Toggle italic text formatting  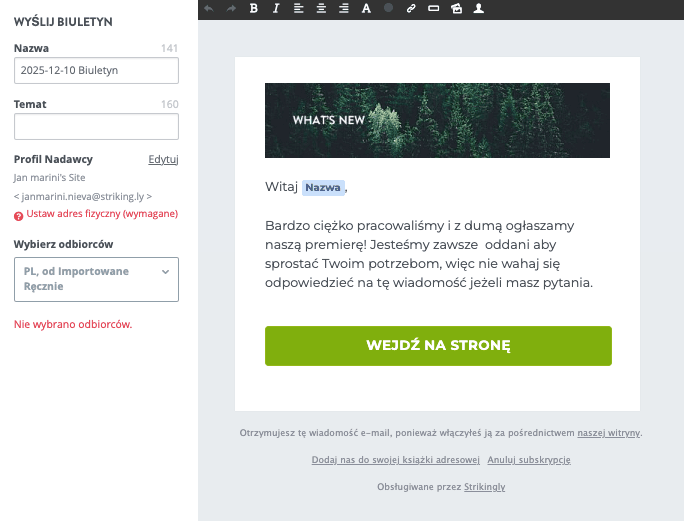(x=276, y=8)
